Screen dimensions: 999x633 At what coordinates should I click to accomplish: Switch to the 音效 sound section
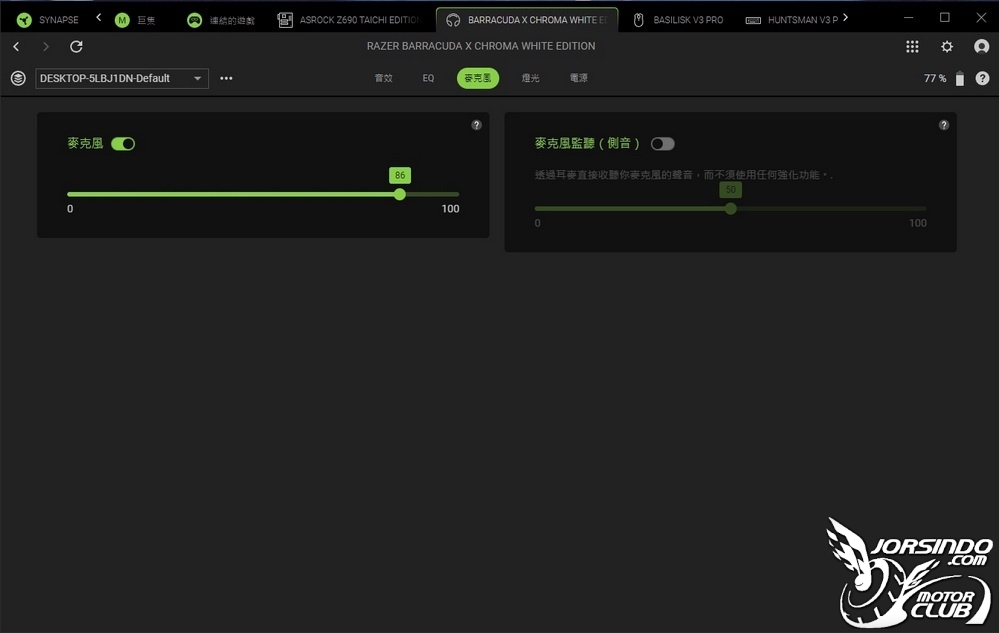(x=384, y=78)
